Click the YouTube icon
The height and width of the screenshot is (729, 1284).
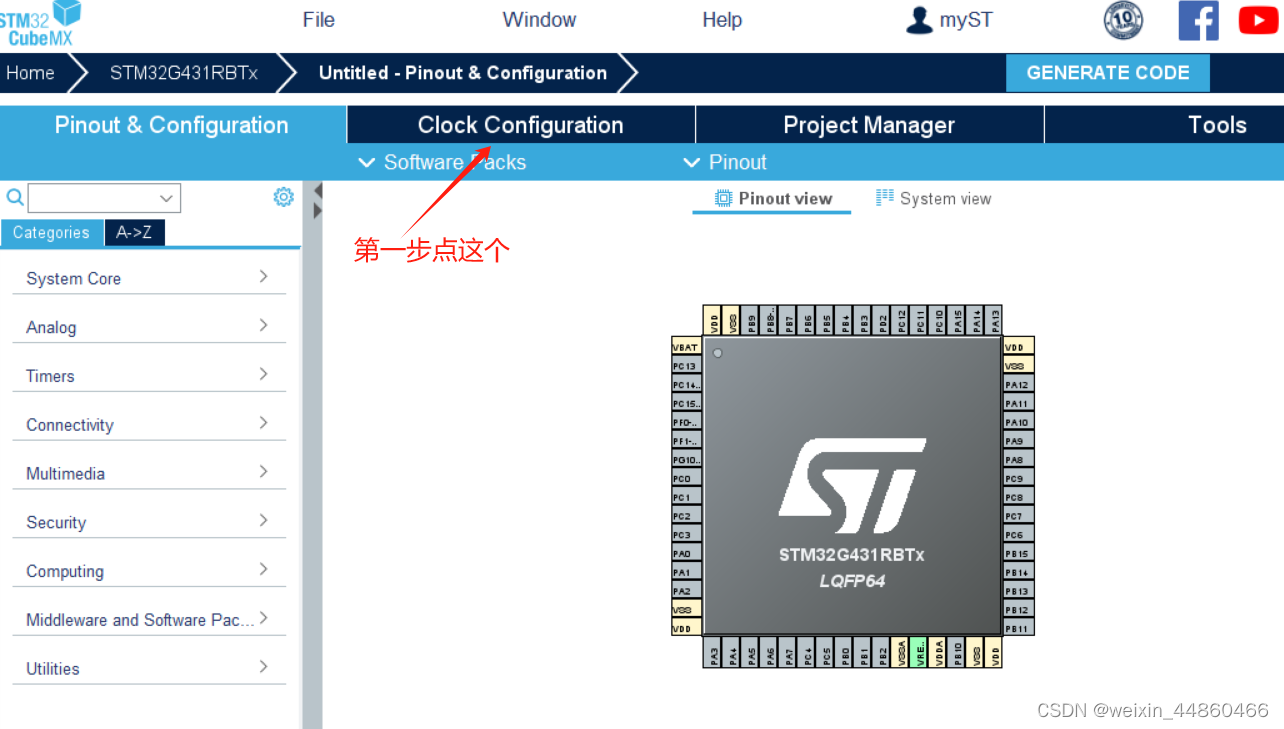1257,19
